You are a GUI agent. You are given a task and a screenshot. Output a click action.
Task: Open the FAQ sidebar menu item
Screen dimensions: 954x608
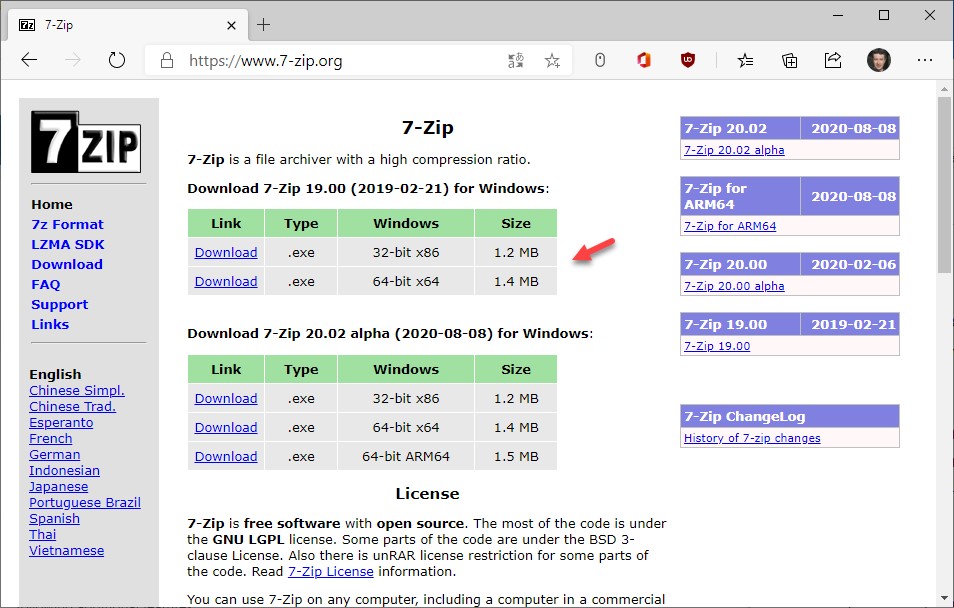46,284
